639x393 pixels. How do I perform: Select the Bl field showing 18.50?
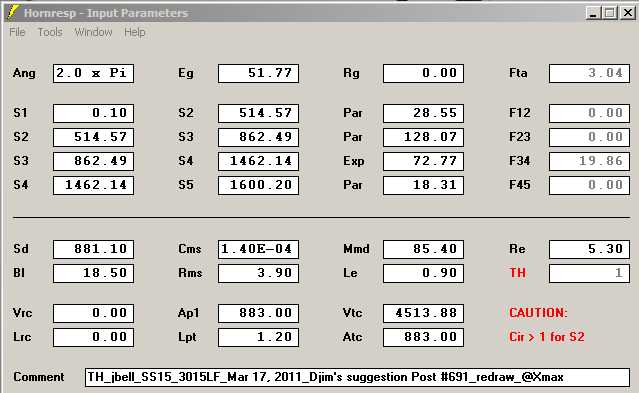tap(93, 273)
